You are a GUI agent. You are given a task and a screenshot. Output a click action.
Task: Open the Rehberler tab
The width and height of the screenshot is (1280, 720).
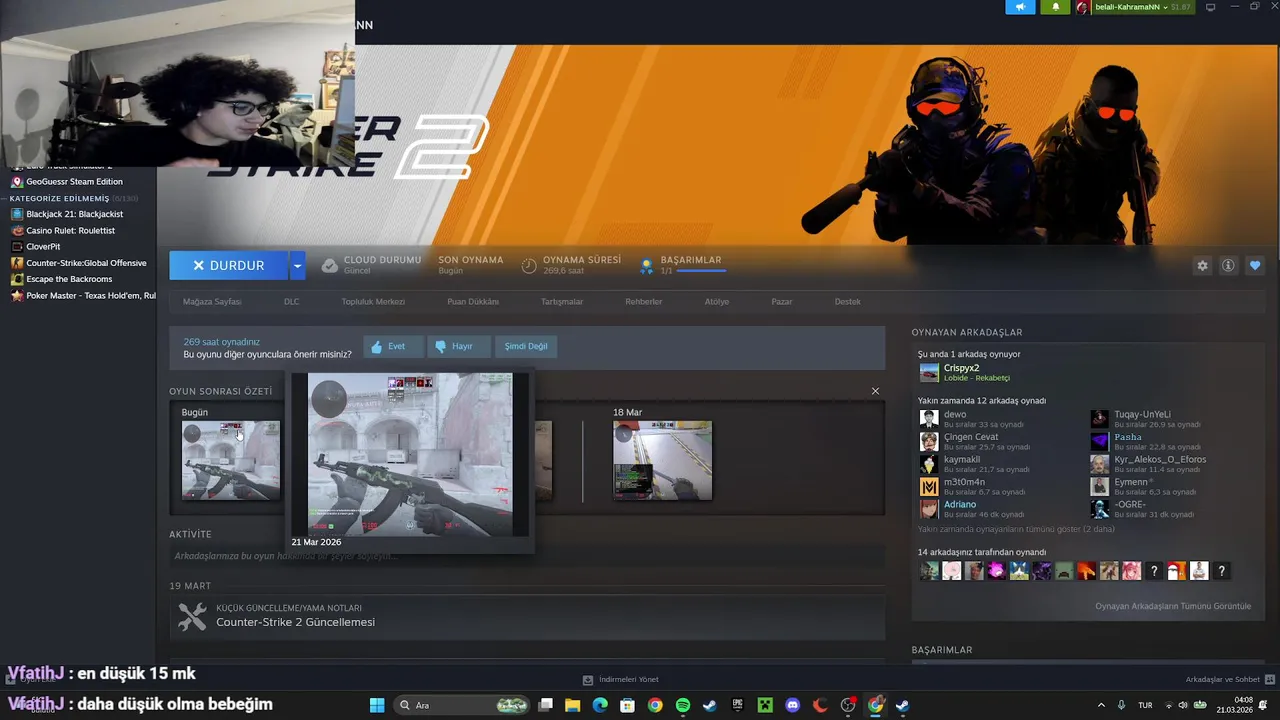tap(644, 301)
